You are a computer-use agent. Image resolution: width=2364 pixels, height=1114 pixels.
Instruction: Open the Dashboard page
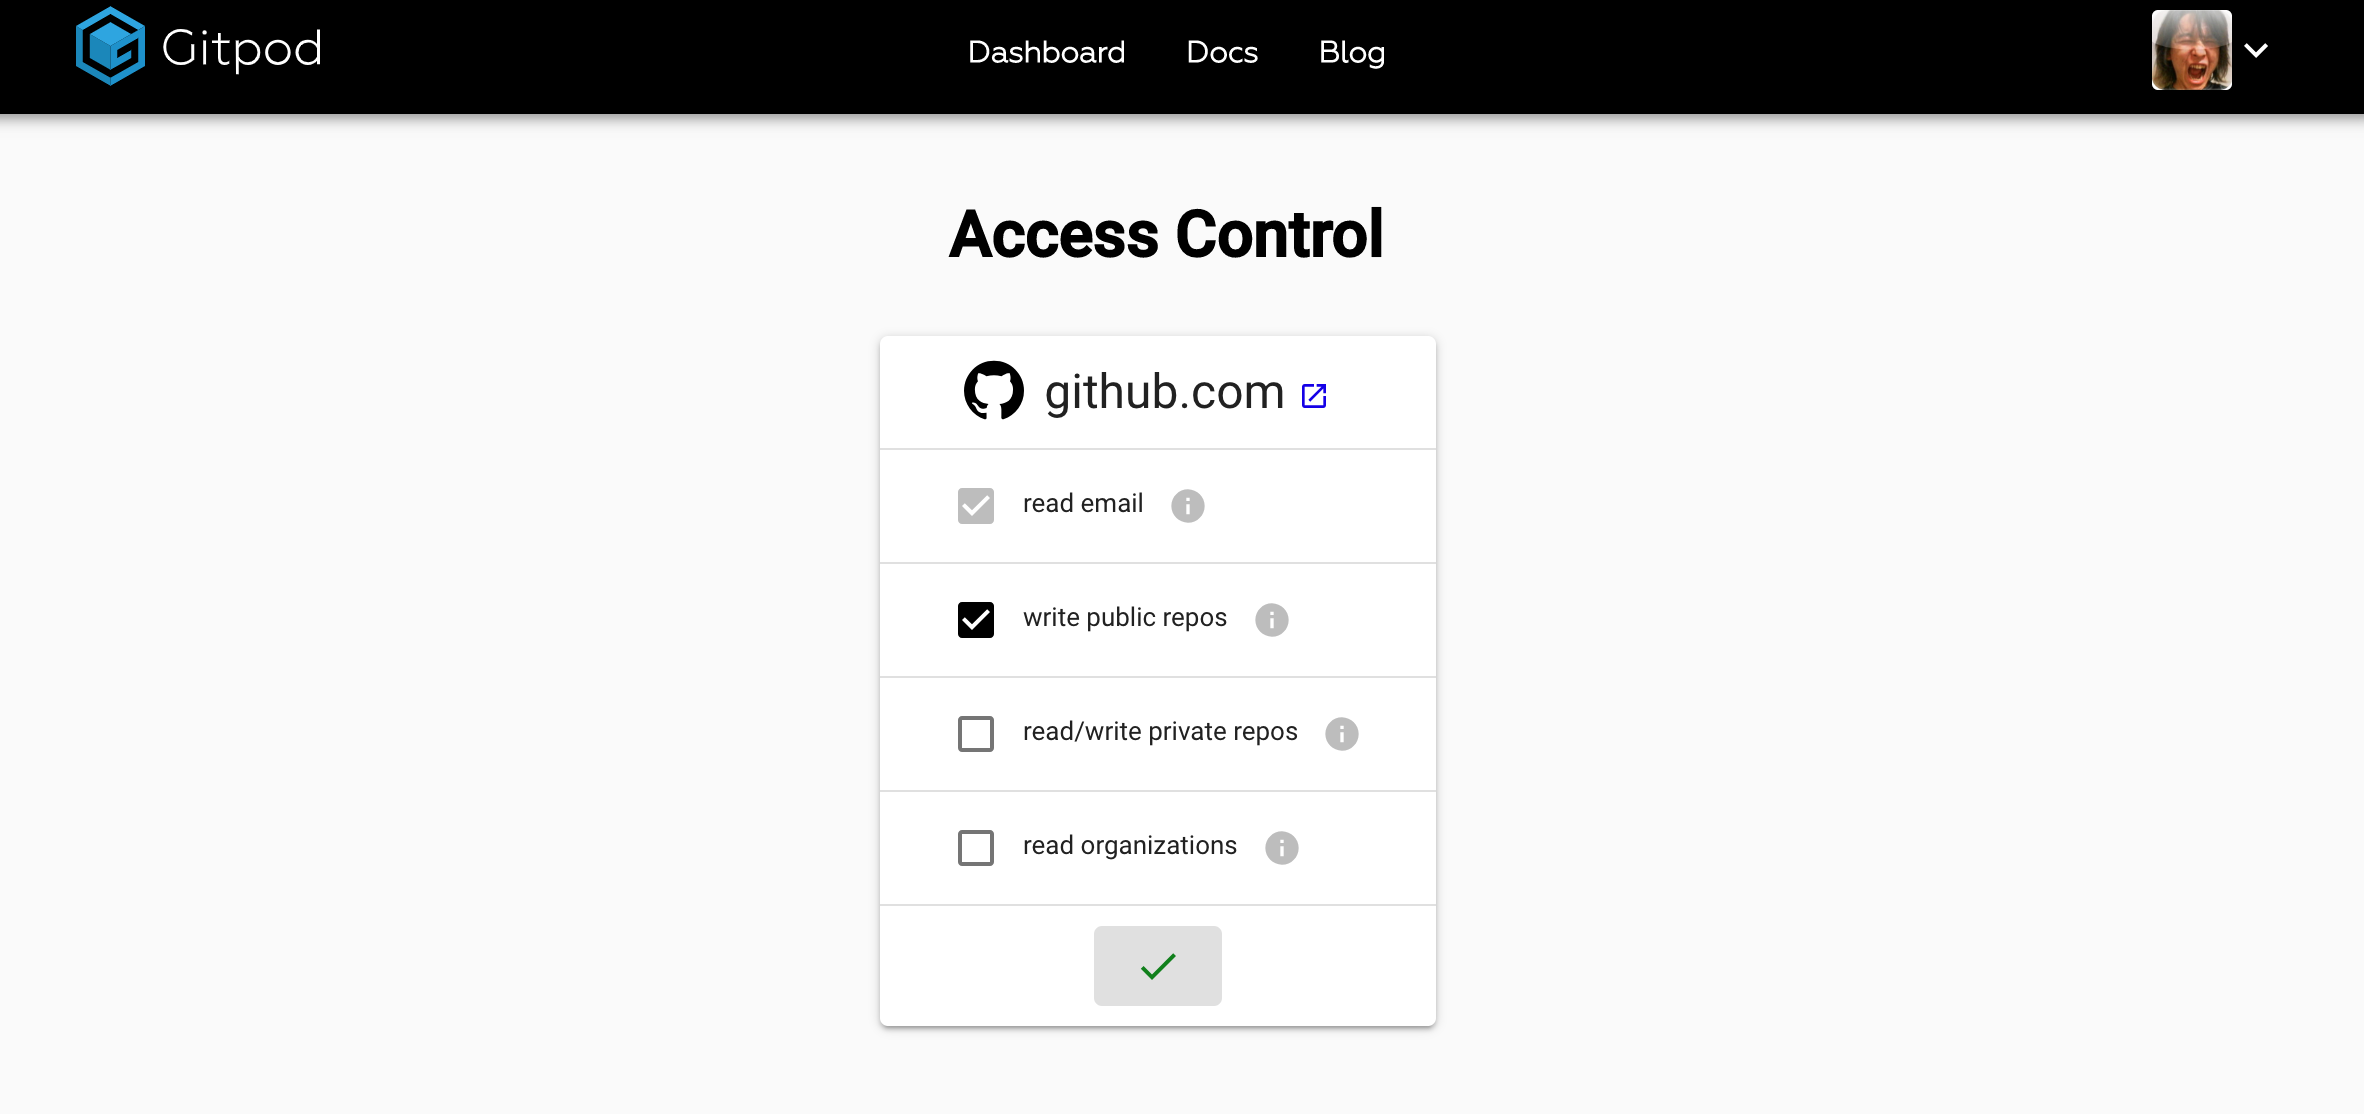[1046, 52]
